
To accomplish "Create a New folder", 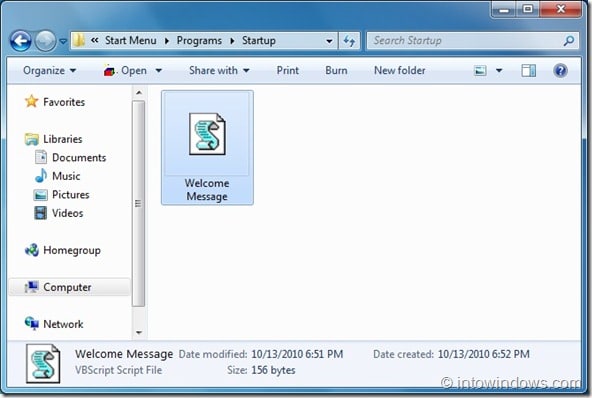I will 399,71.
